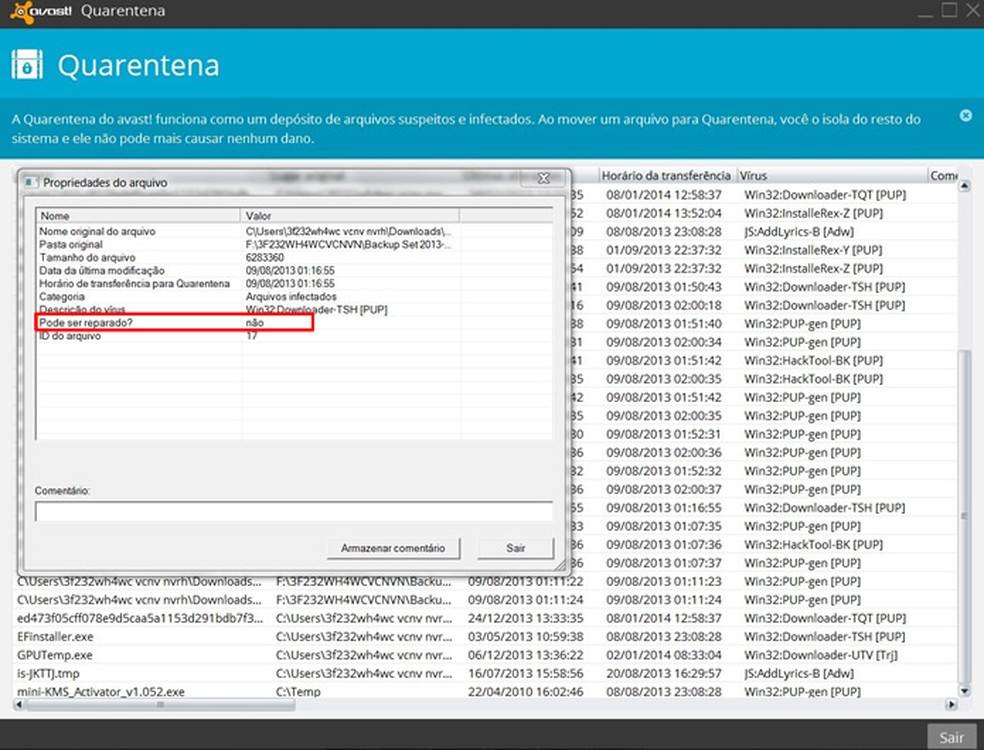Click the Quarentena padlock icon
This screenshot has height=750, width=984.
click(x=27, y=64)
